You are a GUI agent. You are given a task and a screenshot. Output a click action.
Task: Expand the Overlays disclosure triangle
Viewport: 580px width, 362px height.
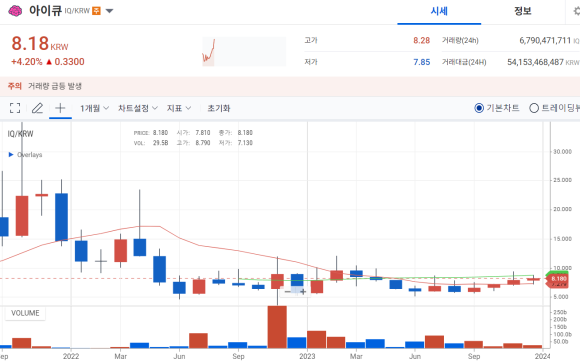click(x=11, y=155)
